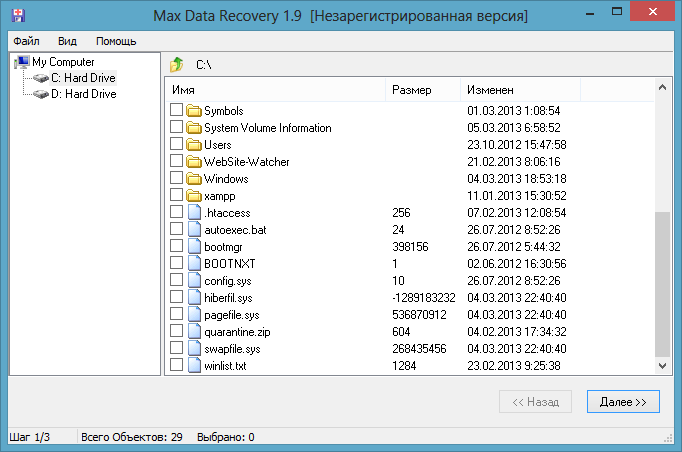Click the My Computer icon in the tree
682x452 pixels.
(22, 62)
